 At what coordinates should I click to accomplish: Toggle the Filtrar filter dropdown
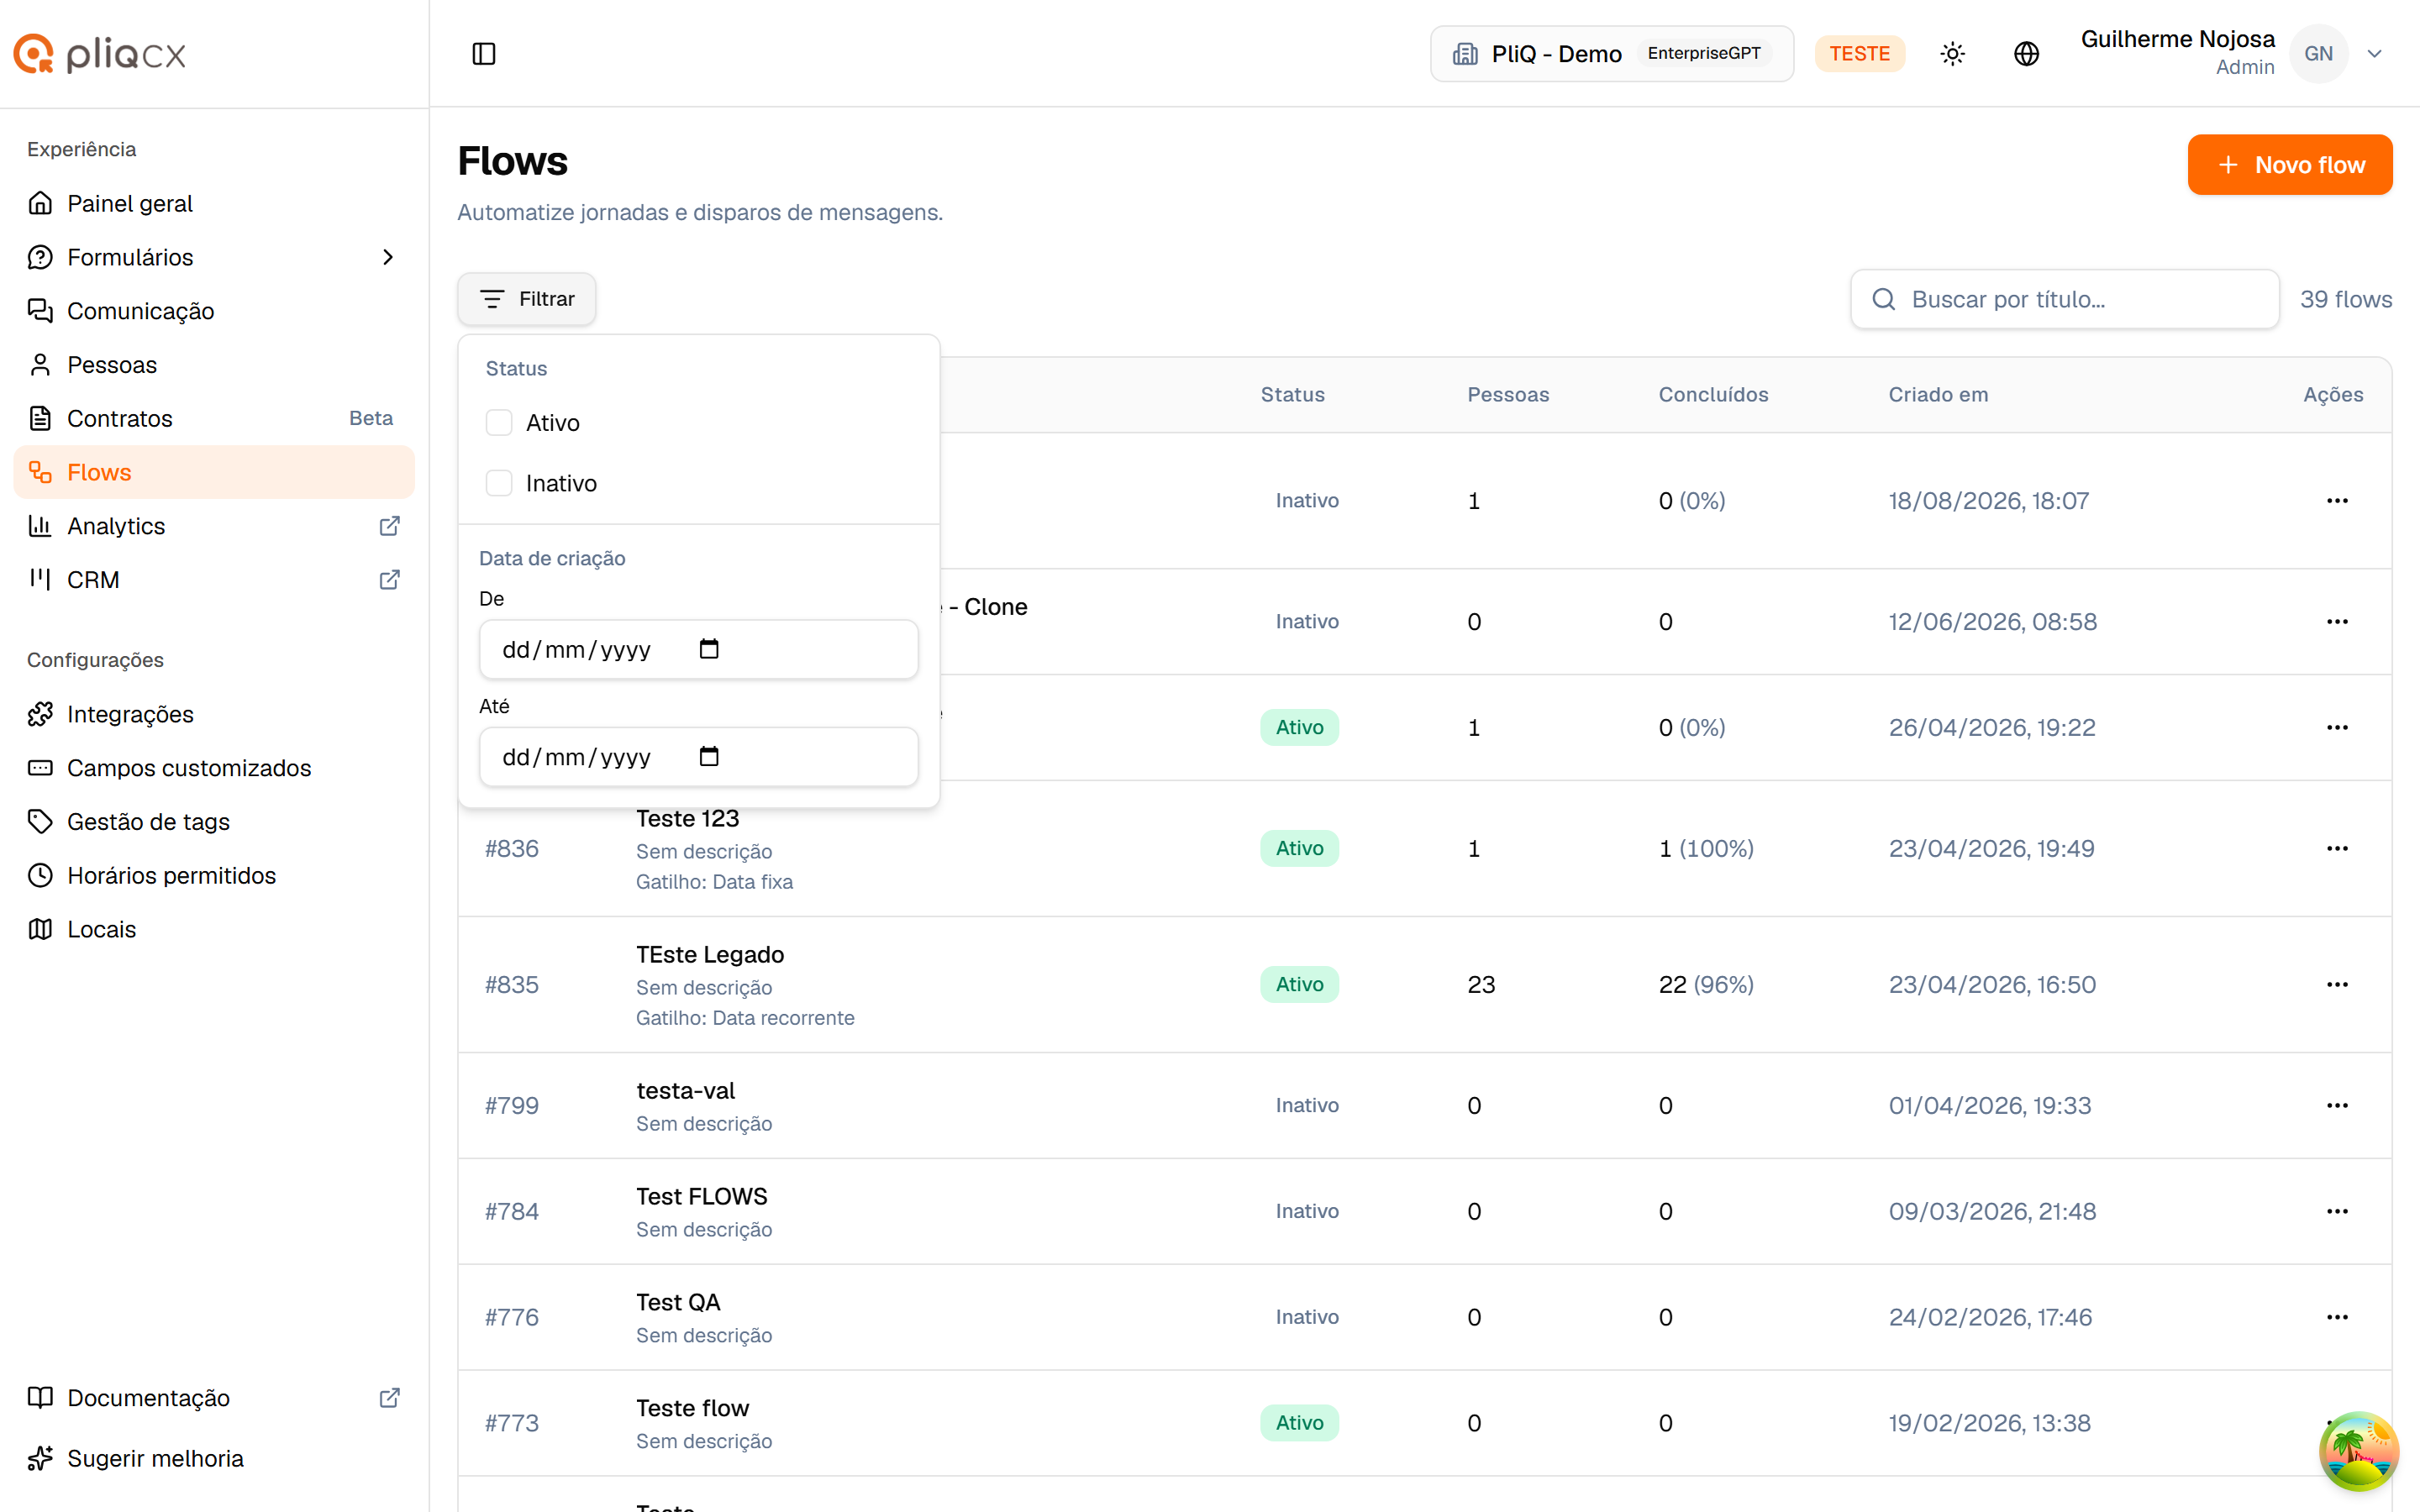tap(527, 299)
